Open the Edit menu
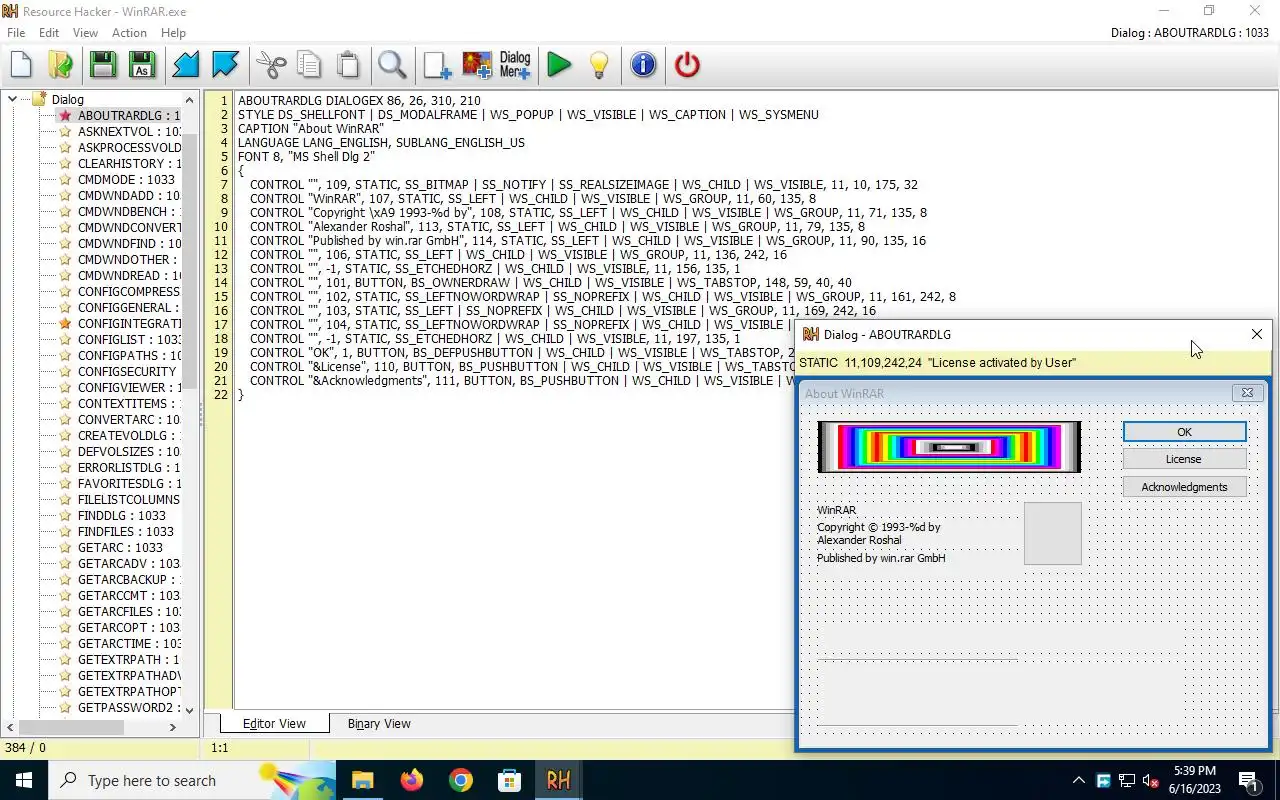Viewport: 1280px width, 800px height. (49, 33)
